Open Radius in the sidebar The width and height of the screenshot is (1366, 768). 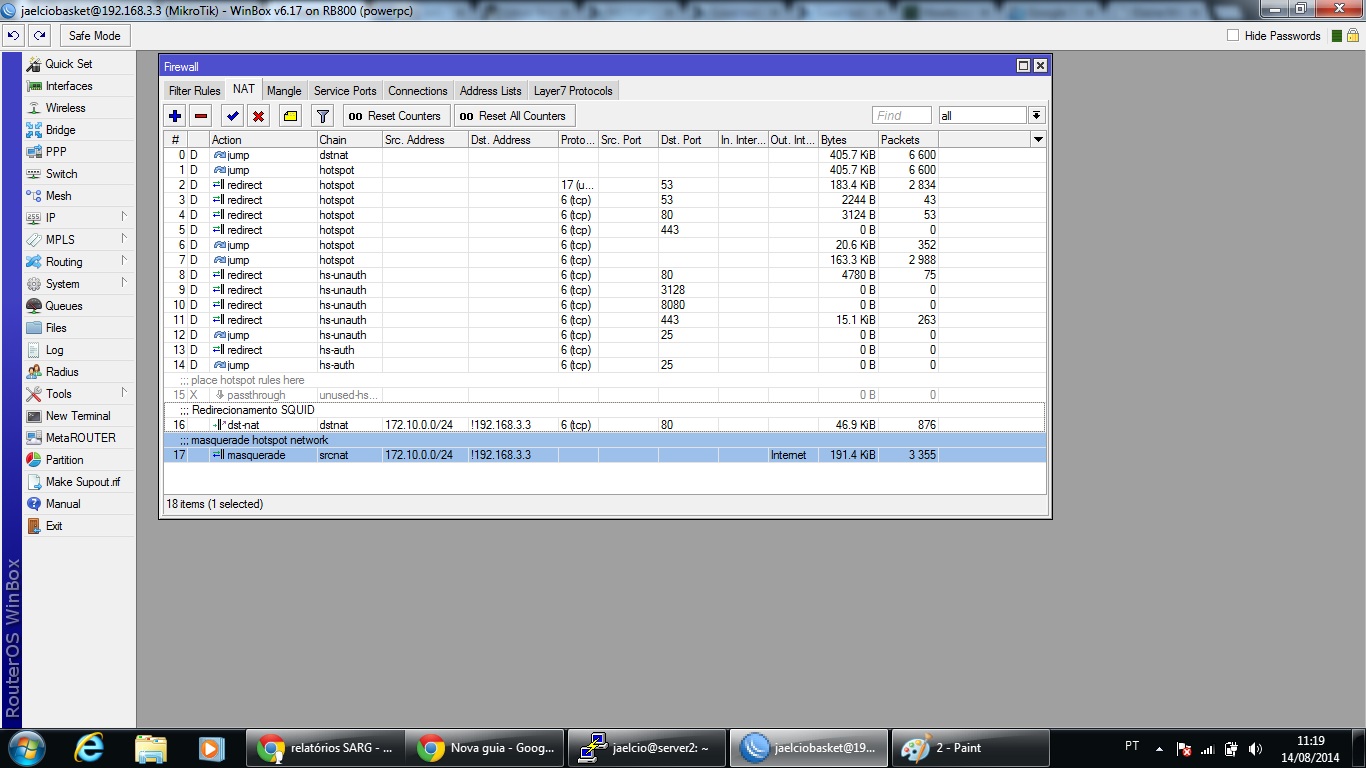(x=79, y=372)
